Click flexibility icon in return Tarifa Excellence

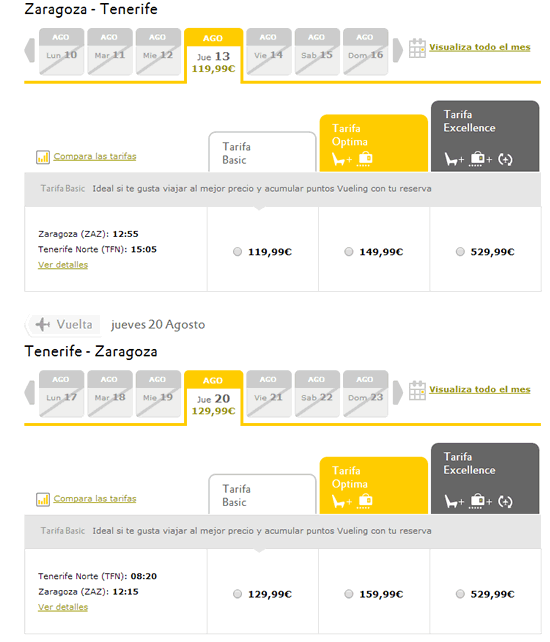tap(505, 502)
